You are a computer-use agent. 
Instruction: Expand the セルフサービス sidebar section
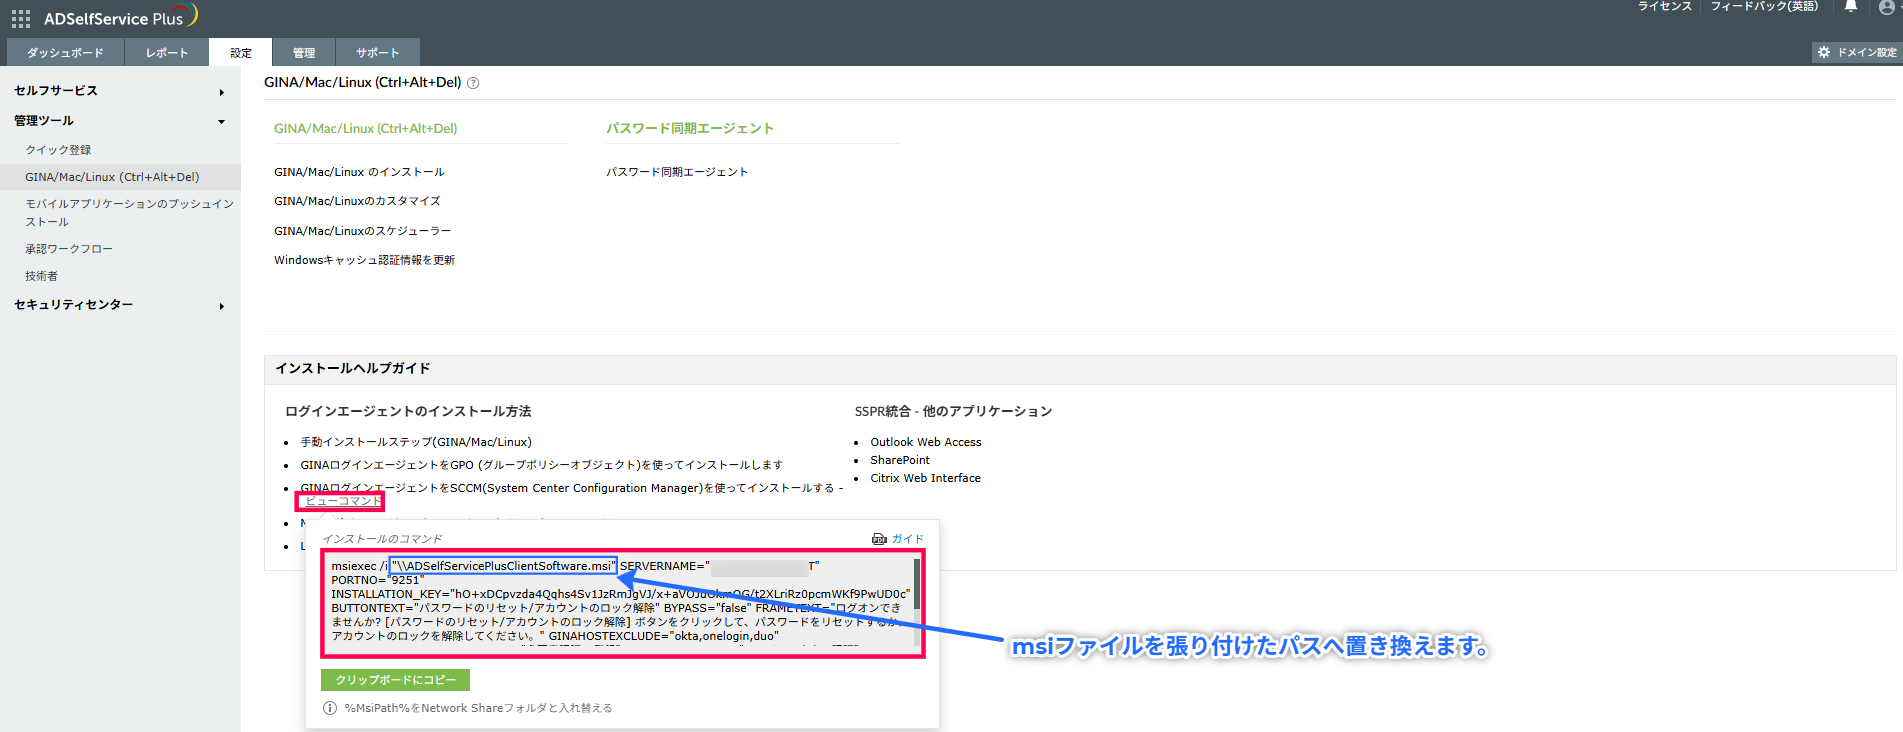[120, 91]
